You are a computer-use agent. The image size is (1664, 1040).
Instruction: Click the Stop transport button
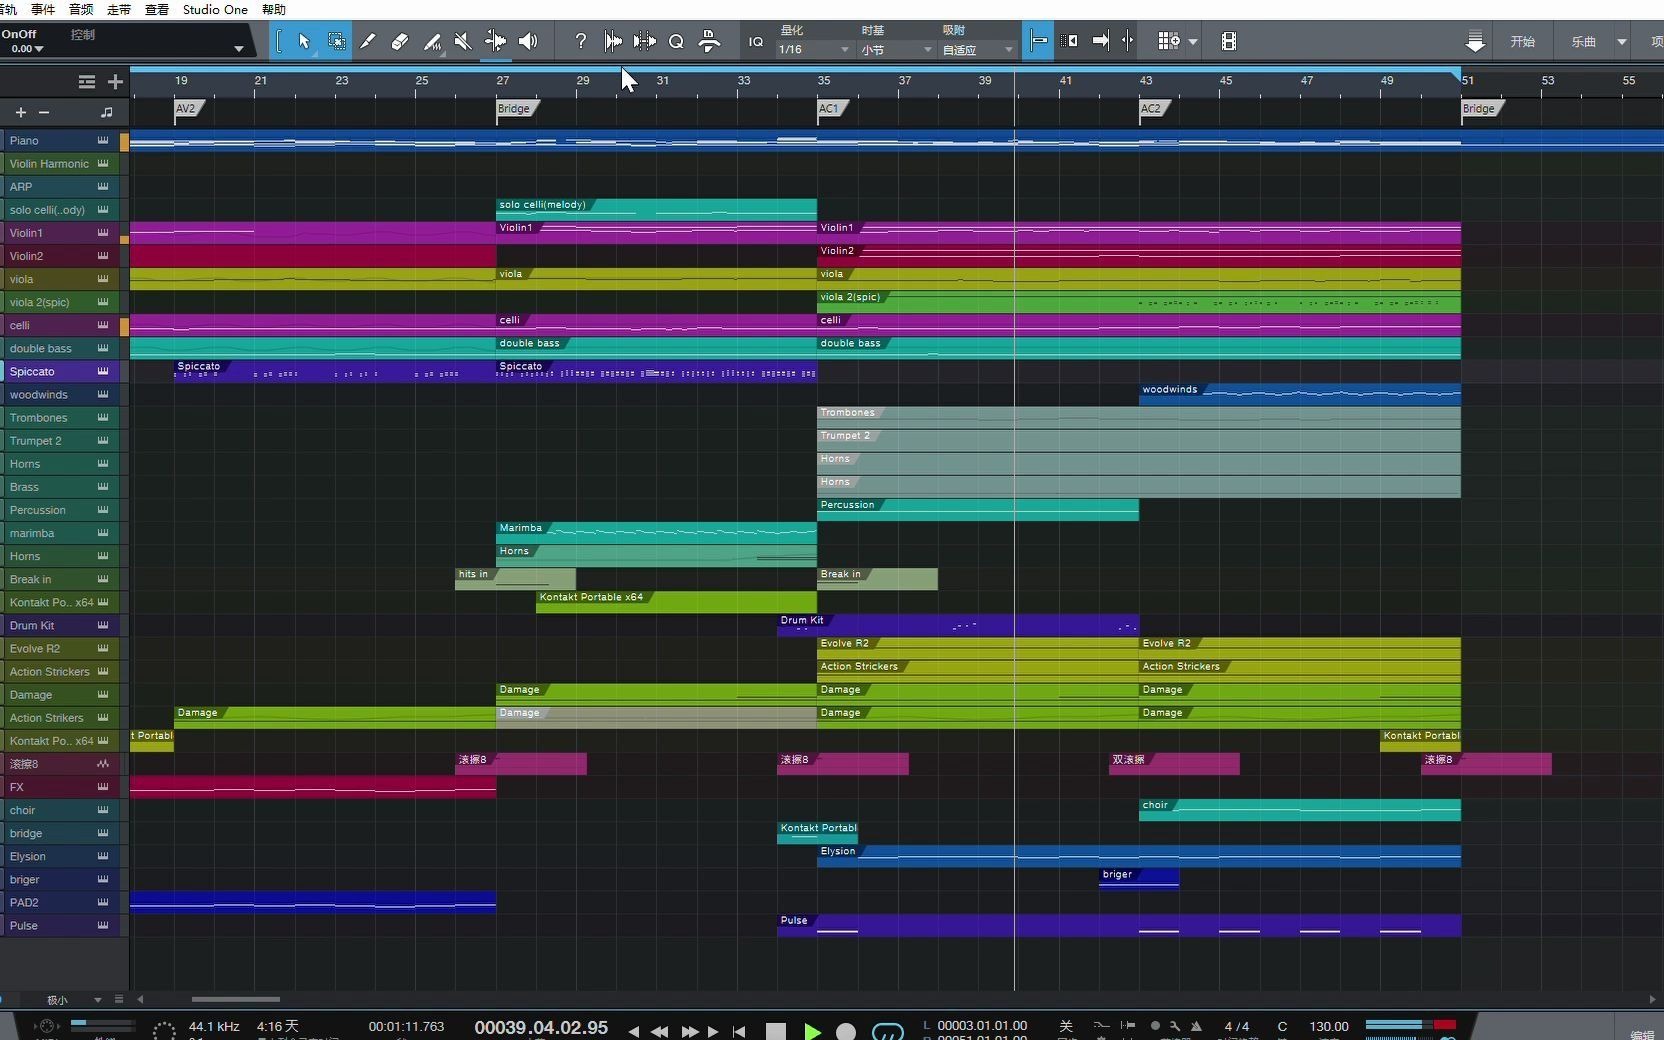(x=776, y=1031)
